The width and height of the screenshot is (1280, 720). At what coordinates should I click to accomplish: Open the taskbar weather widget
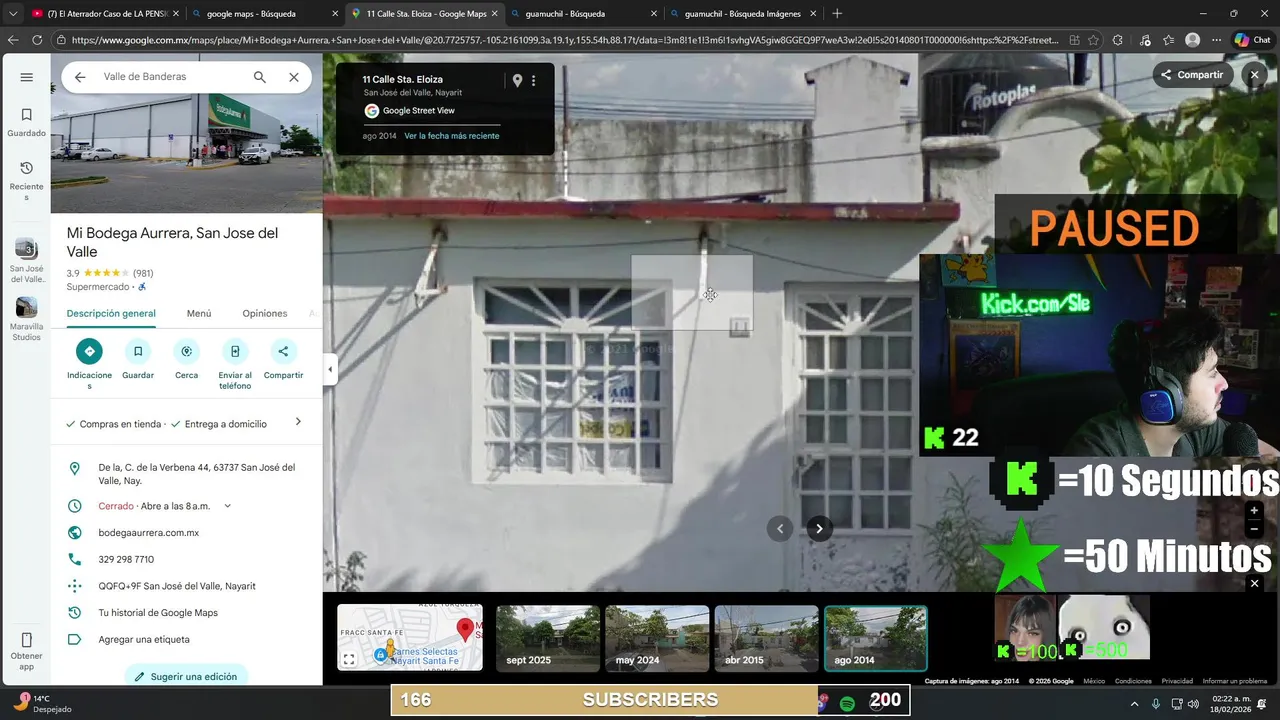[42, 703]
